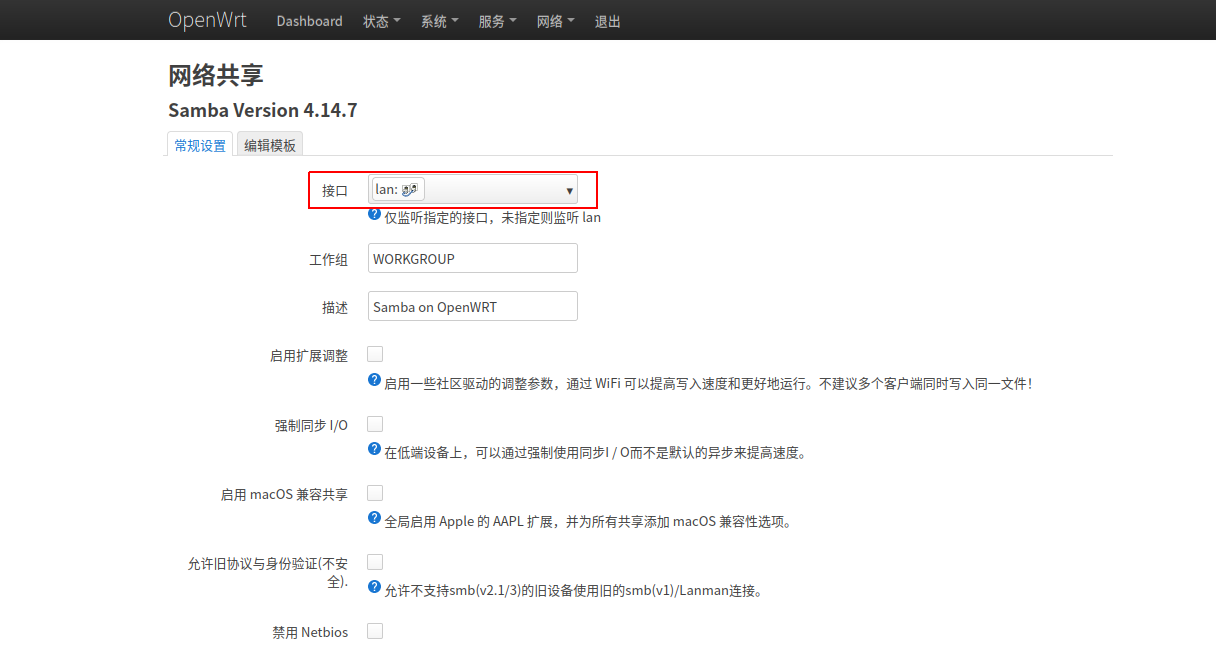Click the OpenWrt brand logo link
Image resolution: width=1216 pixels, height=662 pixels.
click(207, 20)
